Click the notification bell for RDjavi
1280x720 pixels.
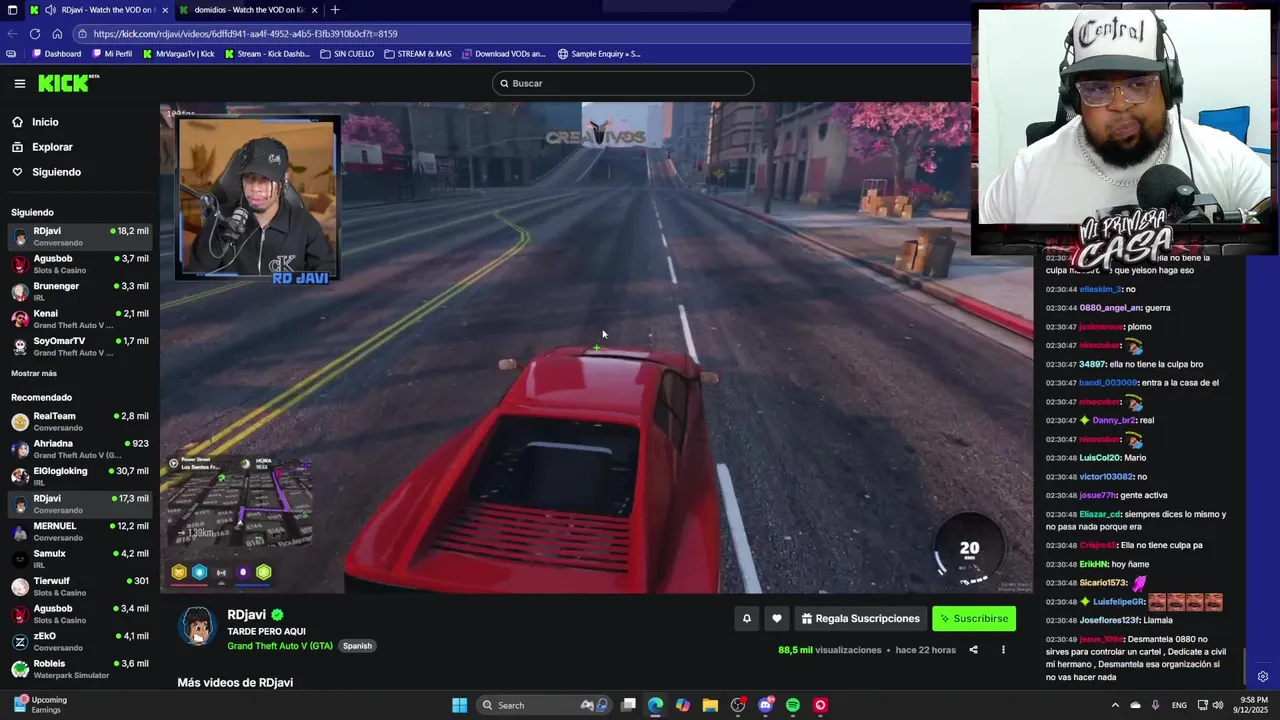(x=746, y=619)
